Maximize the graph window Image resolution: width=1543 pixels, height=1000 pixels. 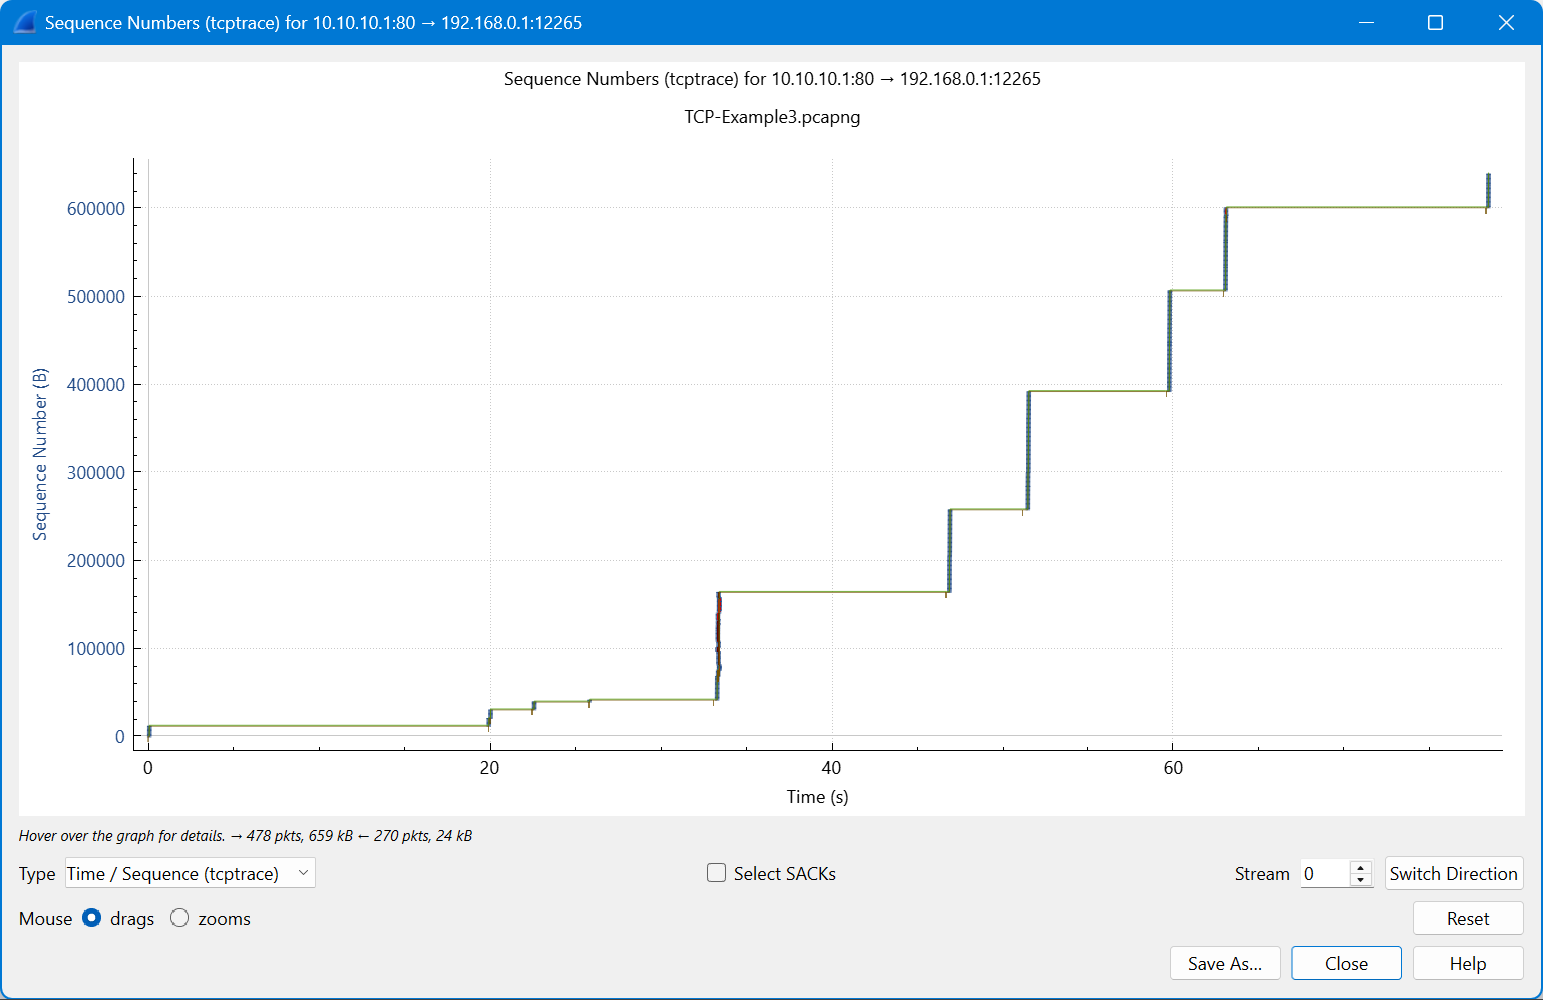pyautogui.click(x=1436, y=22)
